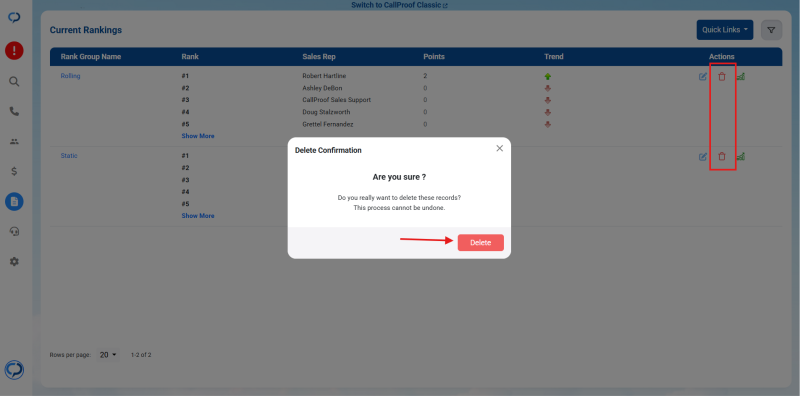Click the Rank Group Name column header
The height and width of the screenshot is (396, 800).
(x=91, y=57)
